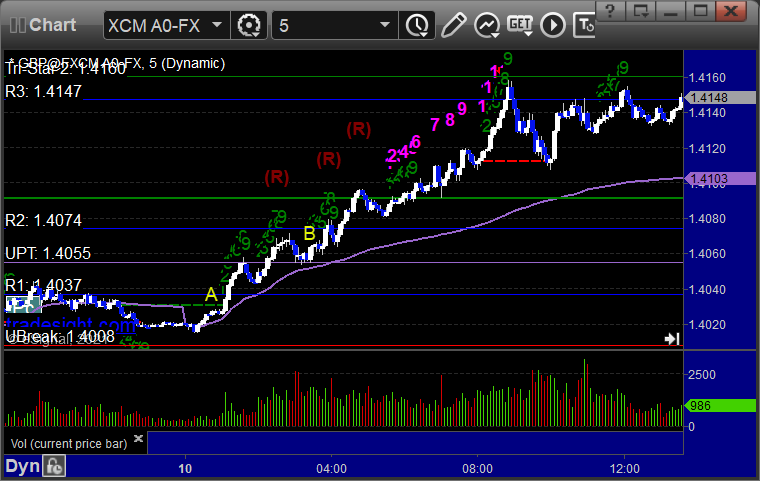
Task: Open the question mark help icon
Action: pos(610,11)
